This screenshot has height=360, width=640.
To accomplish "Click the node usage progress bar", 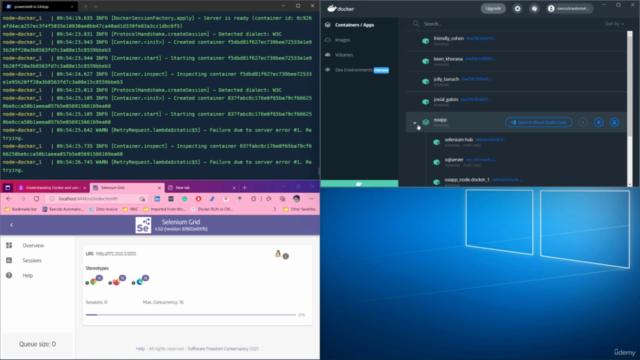I will 191,315.
